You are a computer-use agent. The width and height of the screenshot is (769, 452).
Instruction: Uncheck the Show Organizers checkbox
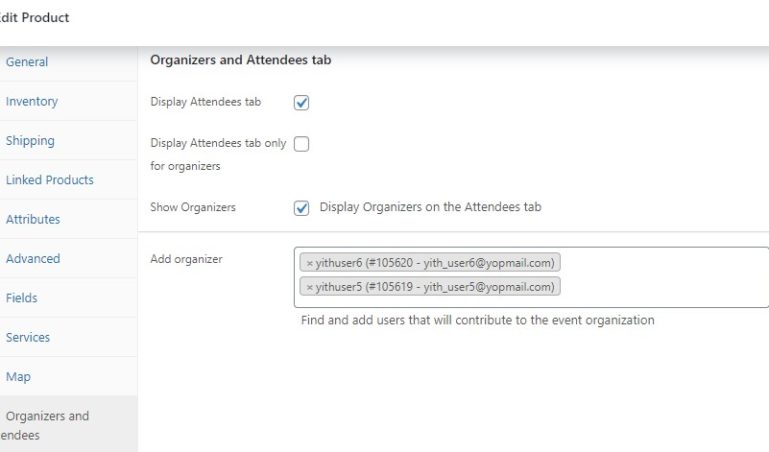[301, 208]
